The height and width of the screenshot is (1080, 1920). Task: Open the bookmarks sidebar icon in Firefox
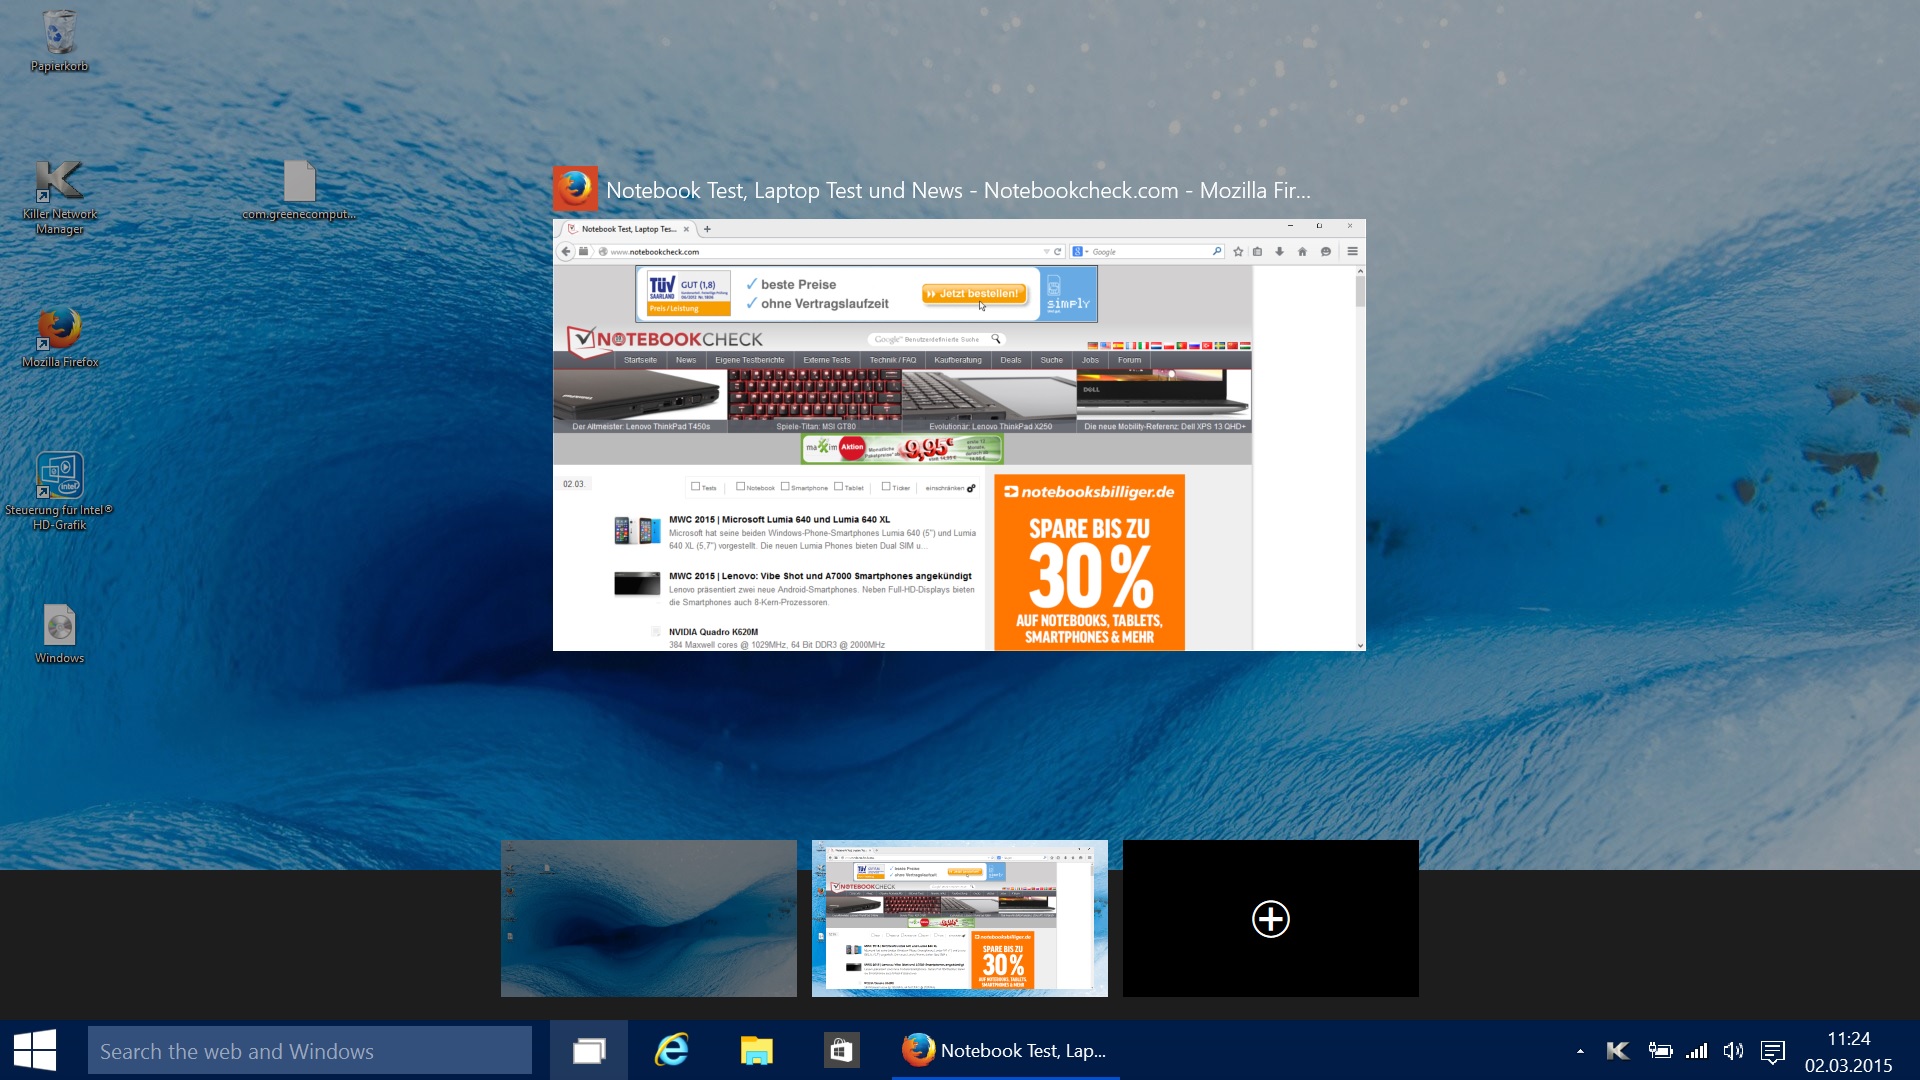(x=1257, y=251)
